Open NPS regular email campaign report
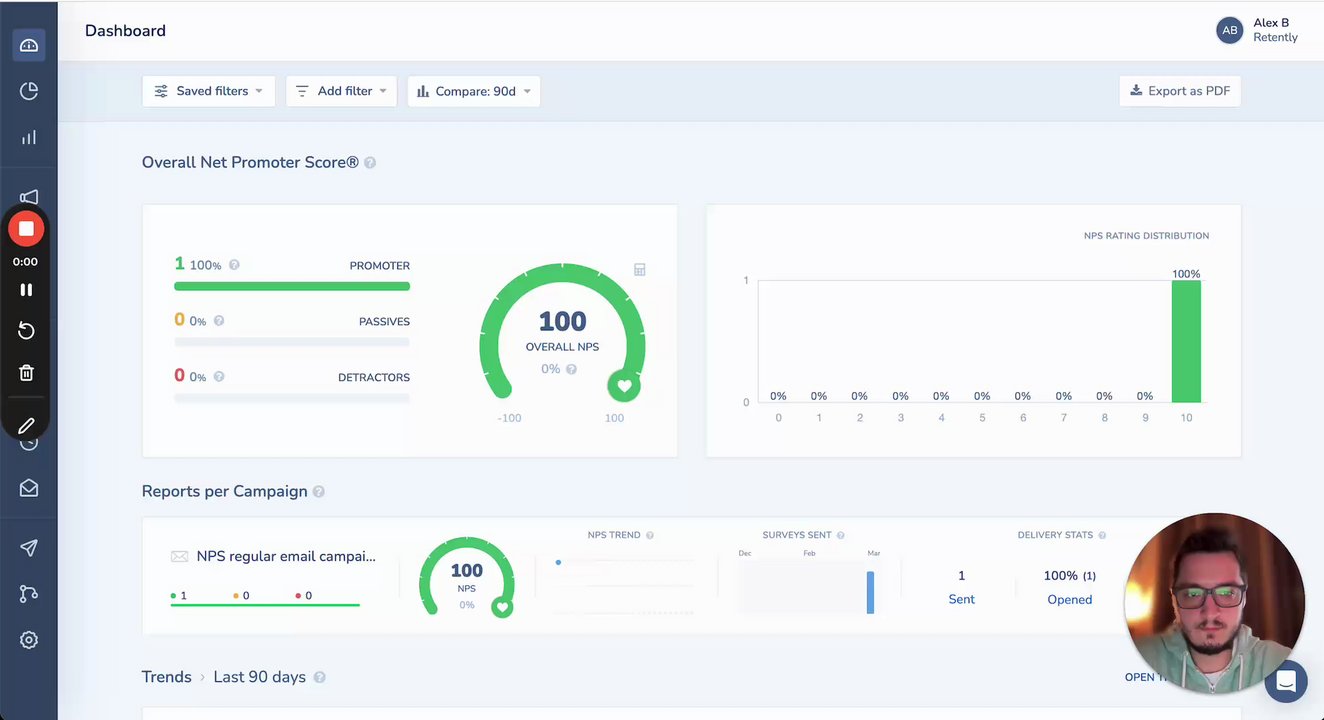Viewport: 1324px width, 720px height. pyautogui.click(x=286, y=556)
